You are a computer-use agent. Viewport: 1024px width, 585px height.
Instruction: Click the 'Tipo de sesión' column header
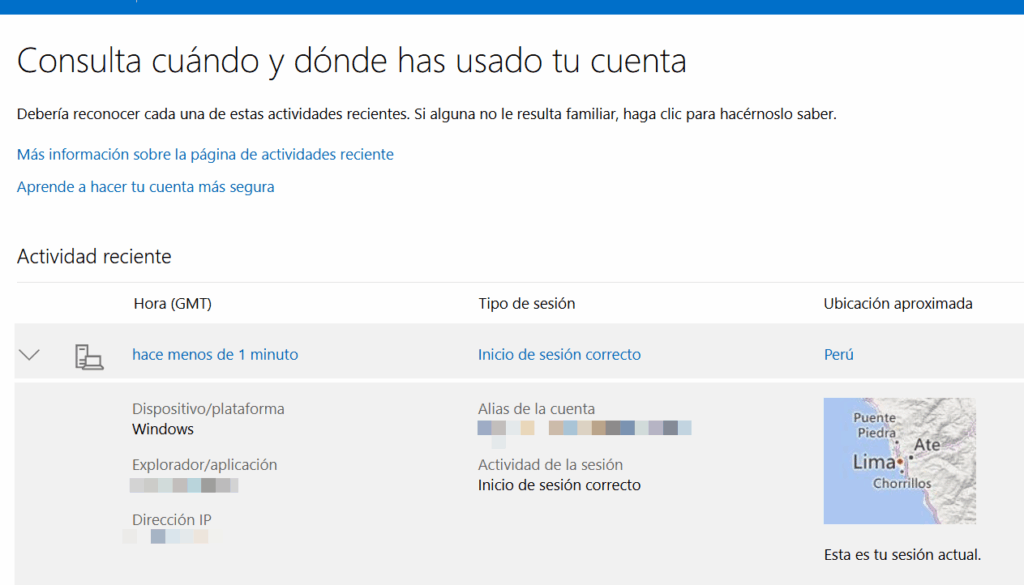[x=526, y=304]
